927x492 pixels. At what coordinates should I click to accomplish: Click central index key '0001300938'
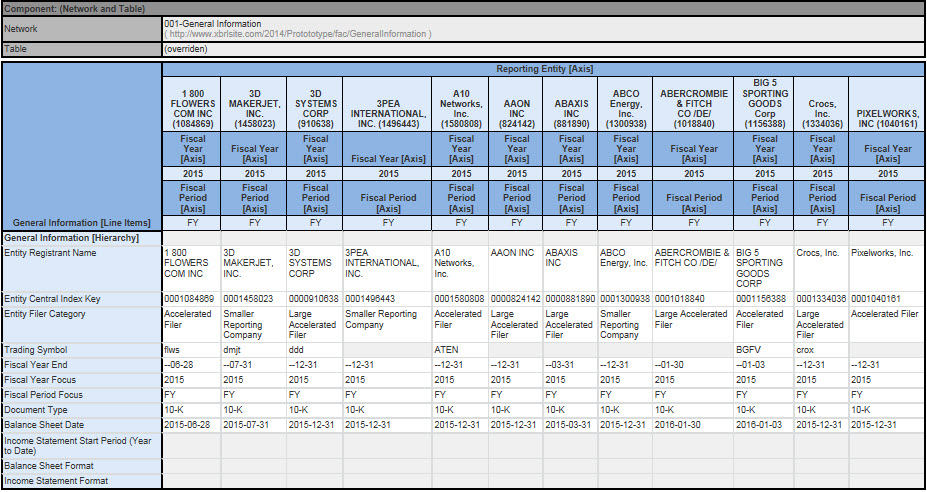pyautogui.click(x=625, y=299)
